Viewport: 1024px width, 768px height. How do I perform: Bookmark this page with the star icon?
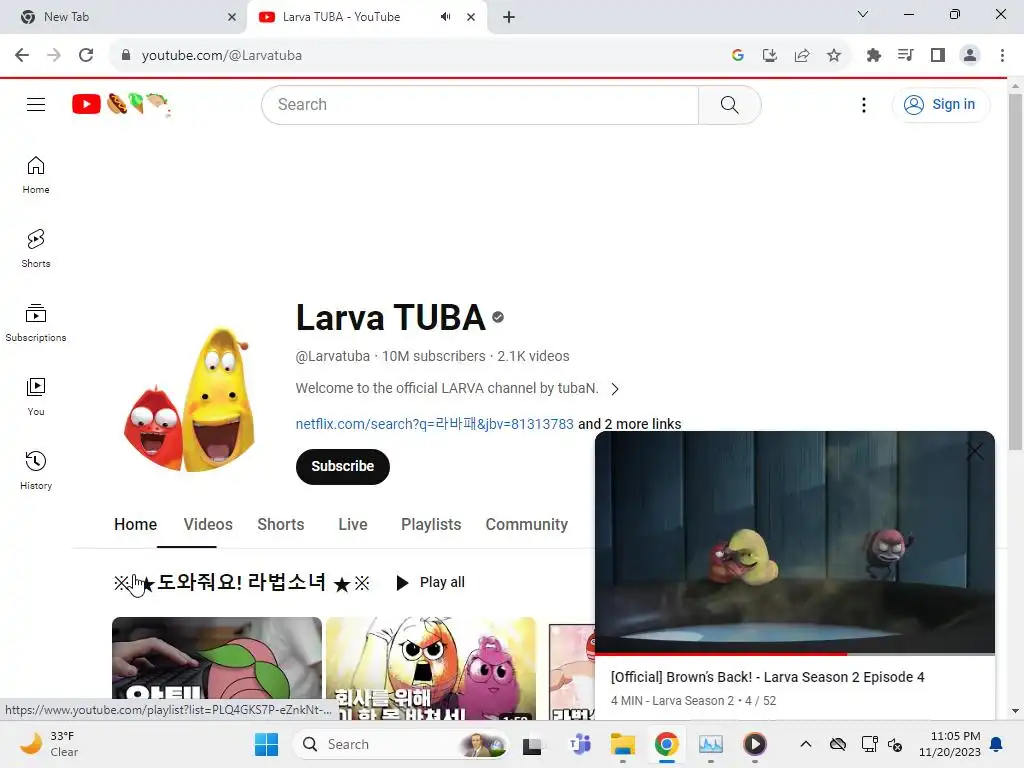tap(833, 56)
